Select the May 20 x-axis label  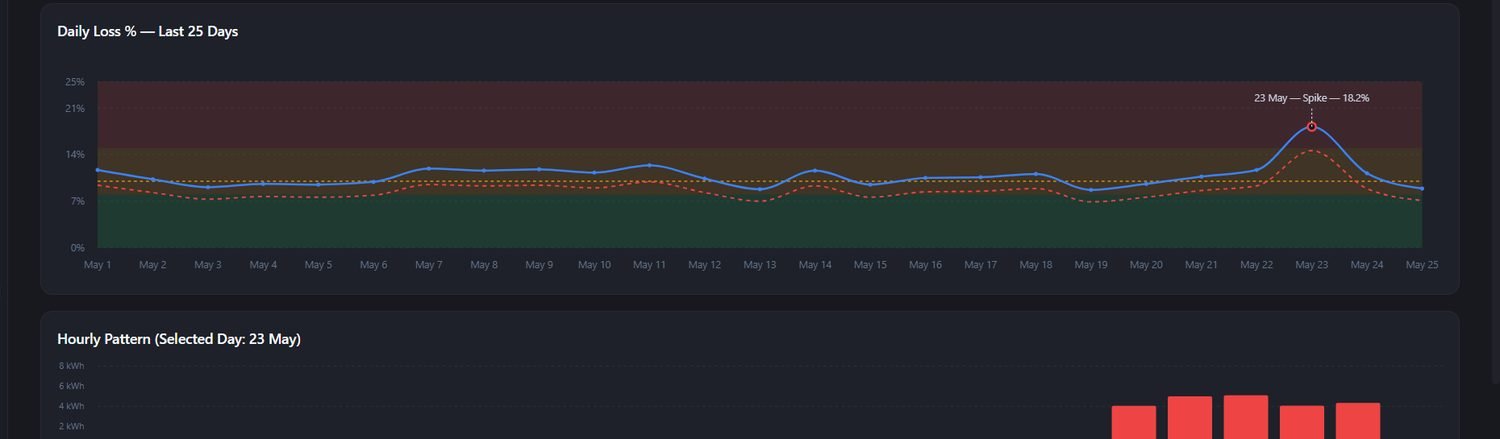[1146, 265]
